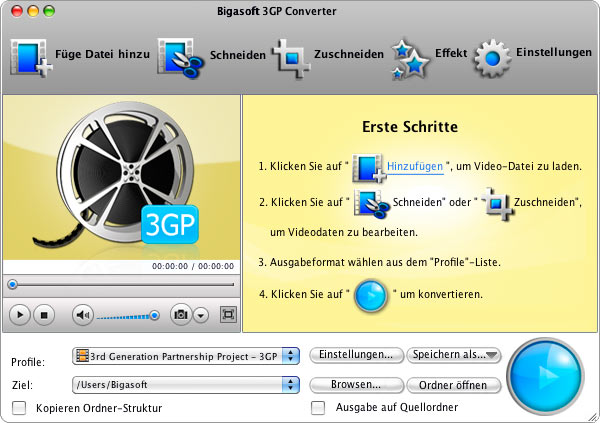The image size is (600, 423).
Task: Take a snapshot with the camera icon
Action: (x=181, y=315)
